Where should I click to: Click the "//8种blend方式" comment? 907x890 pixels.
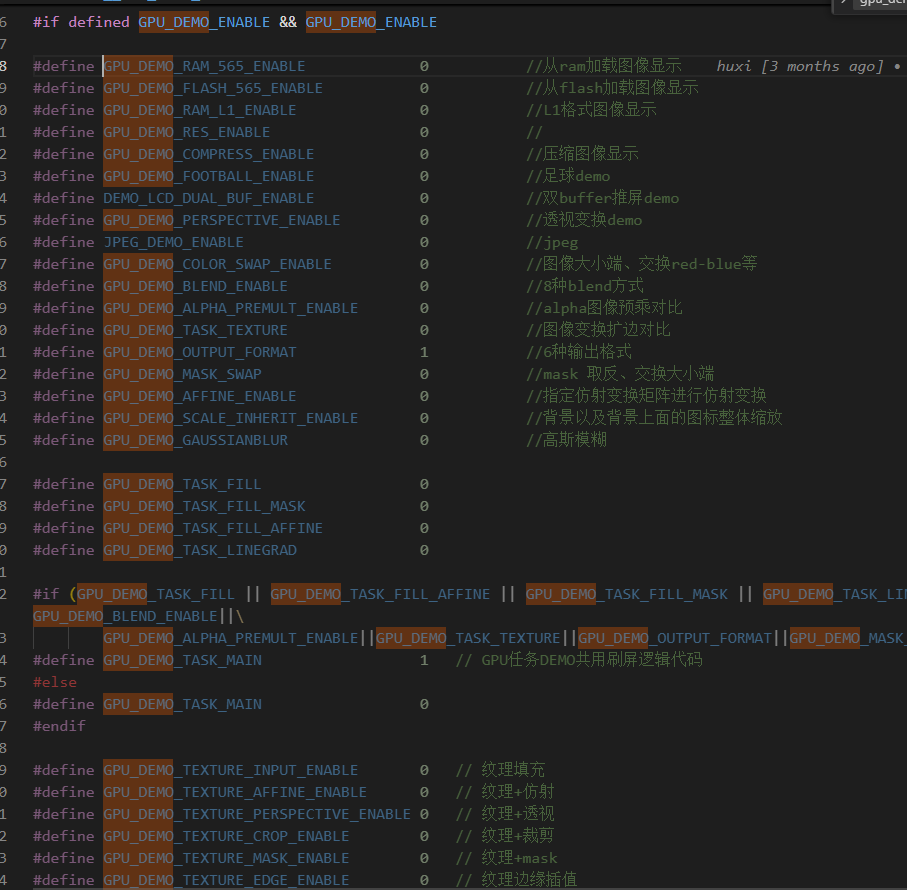click(585, 286)
